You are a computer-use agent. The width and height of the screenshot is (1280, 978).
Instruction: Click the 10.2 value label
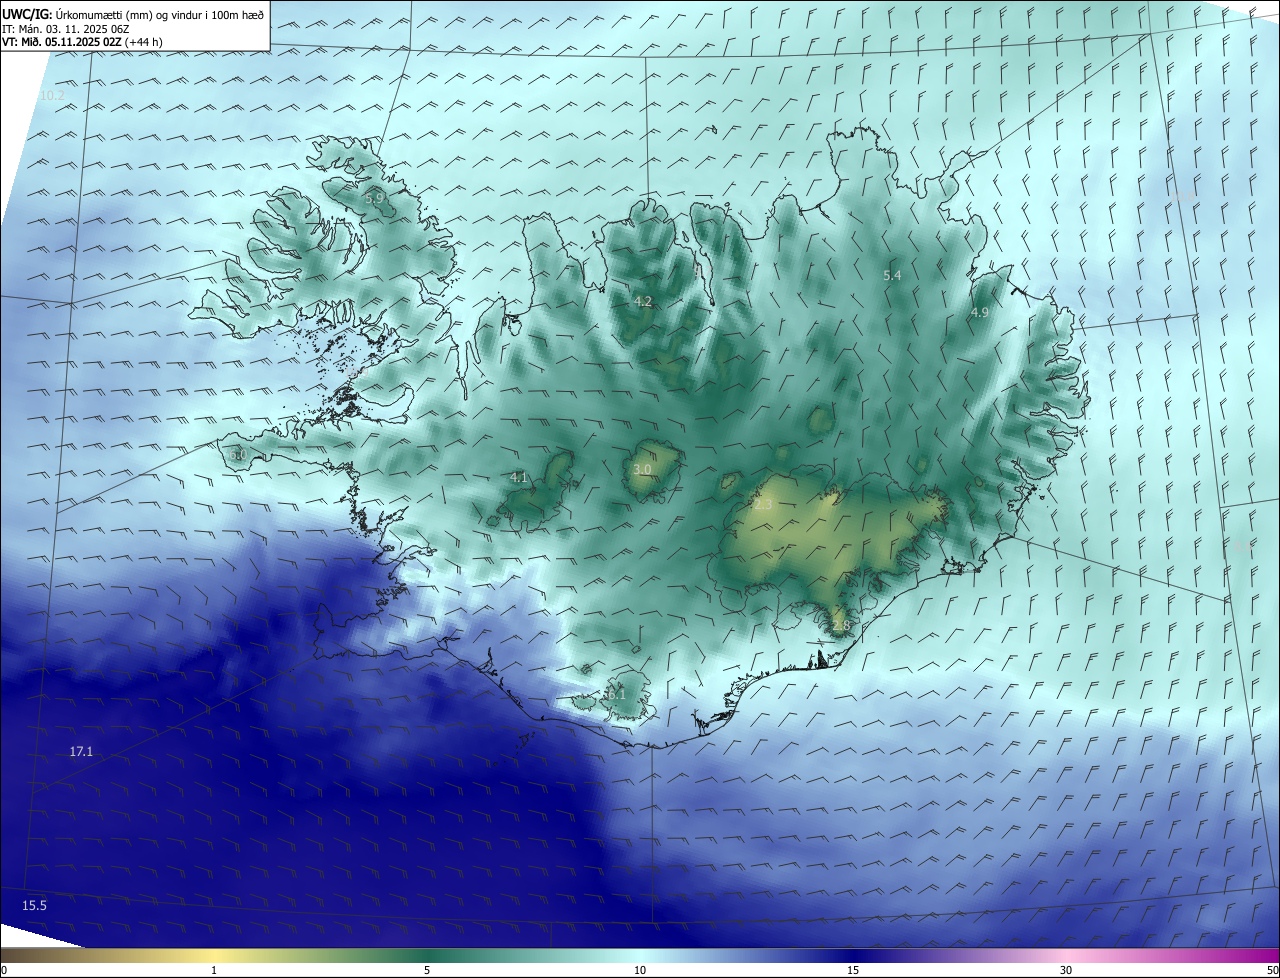point(51,95)
